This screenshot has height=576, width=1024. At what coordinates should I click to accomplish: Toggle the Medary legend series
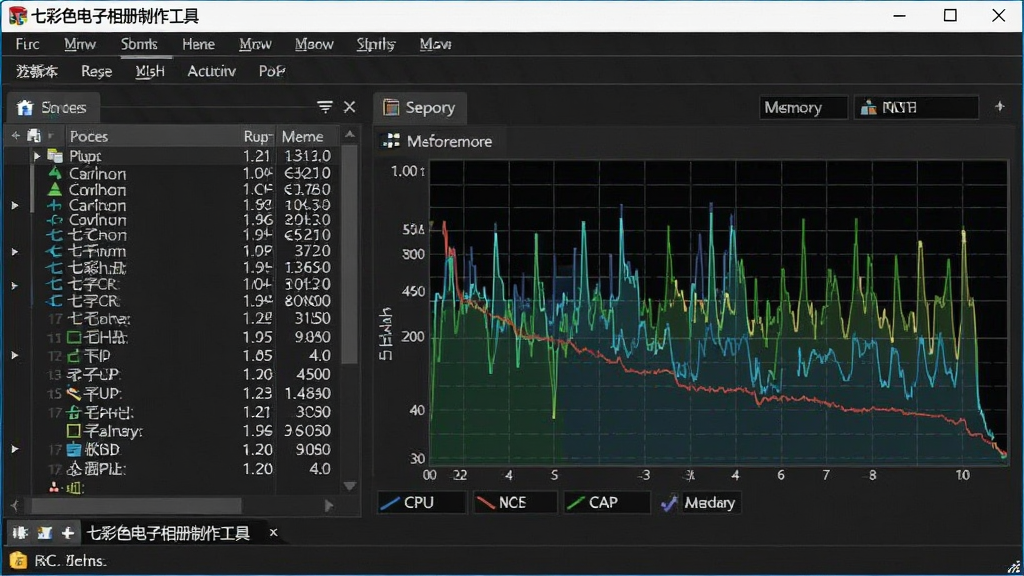point(699,502)
